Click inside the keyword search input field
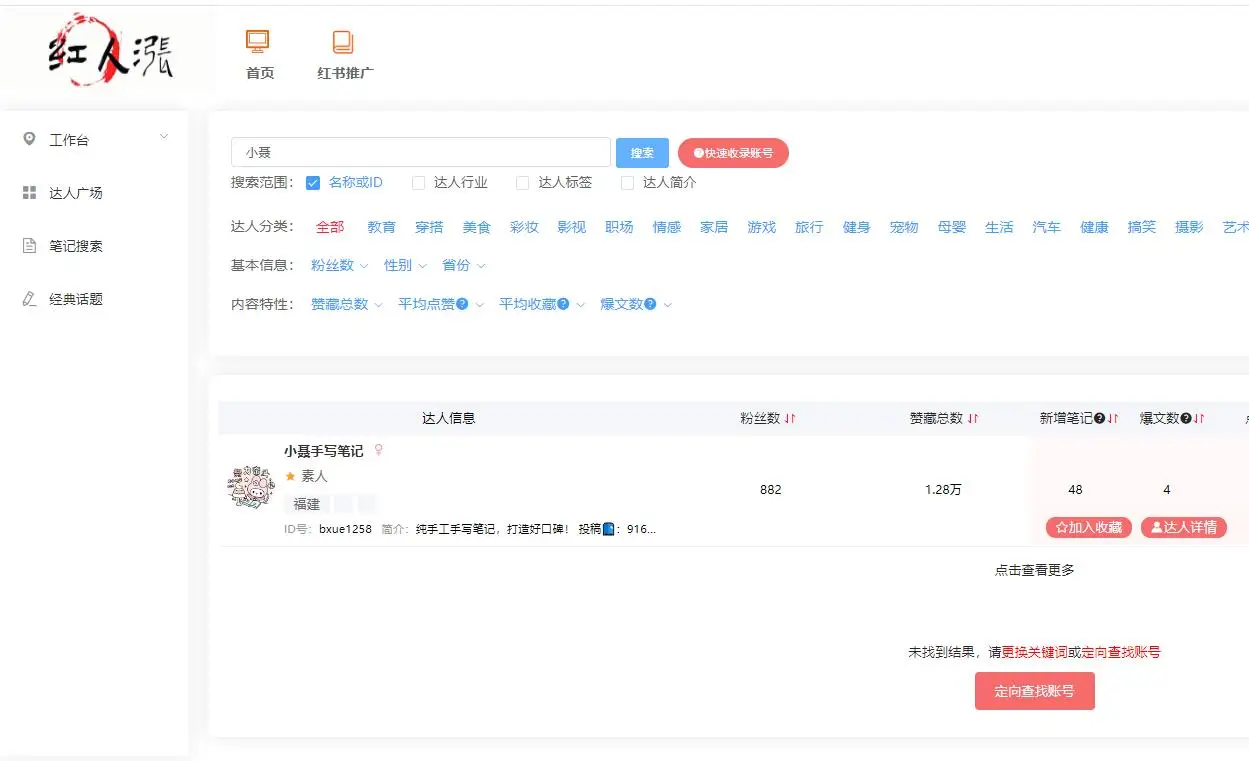 click(x=420, y=151)
